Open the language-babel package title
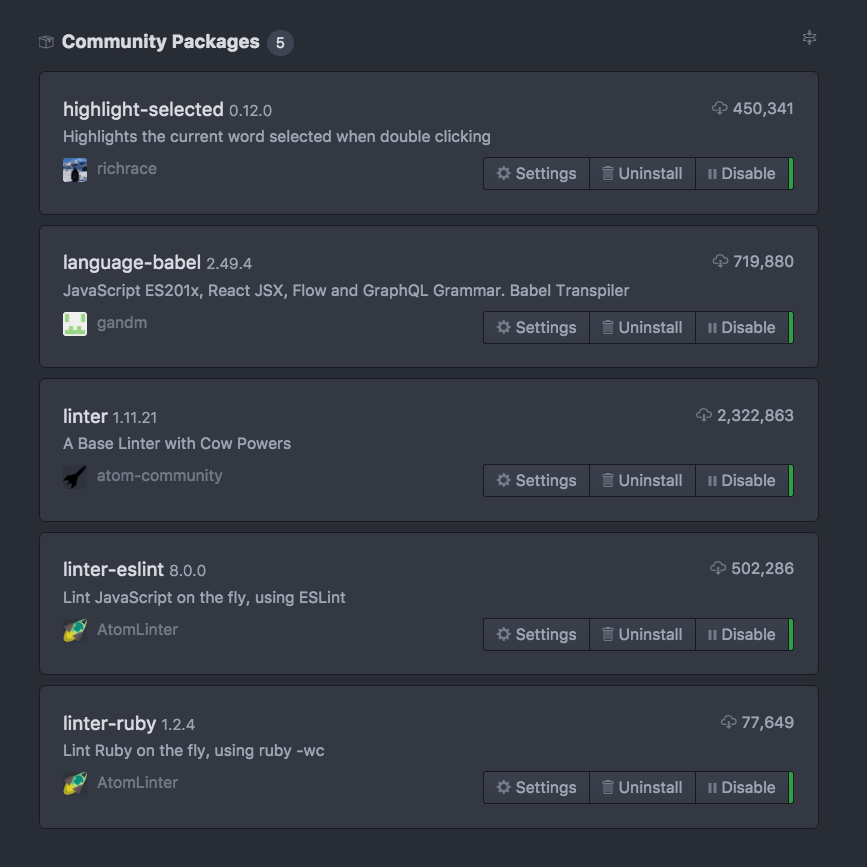Screen dimensions: 867x867 click(x=132, y=263)
